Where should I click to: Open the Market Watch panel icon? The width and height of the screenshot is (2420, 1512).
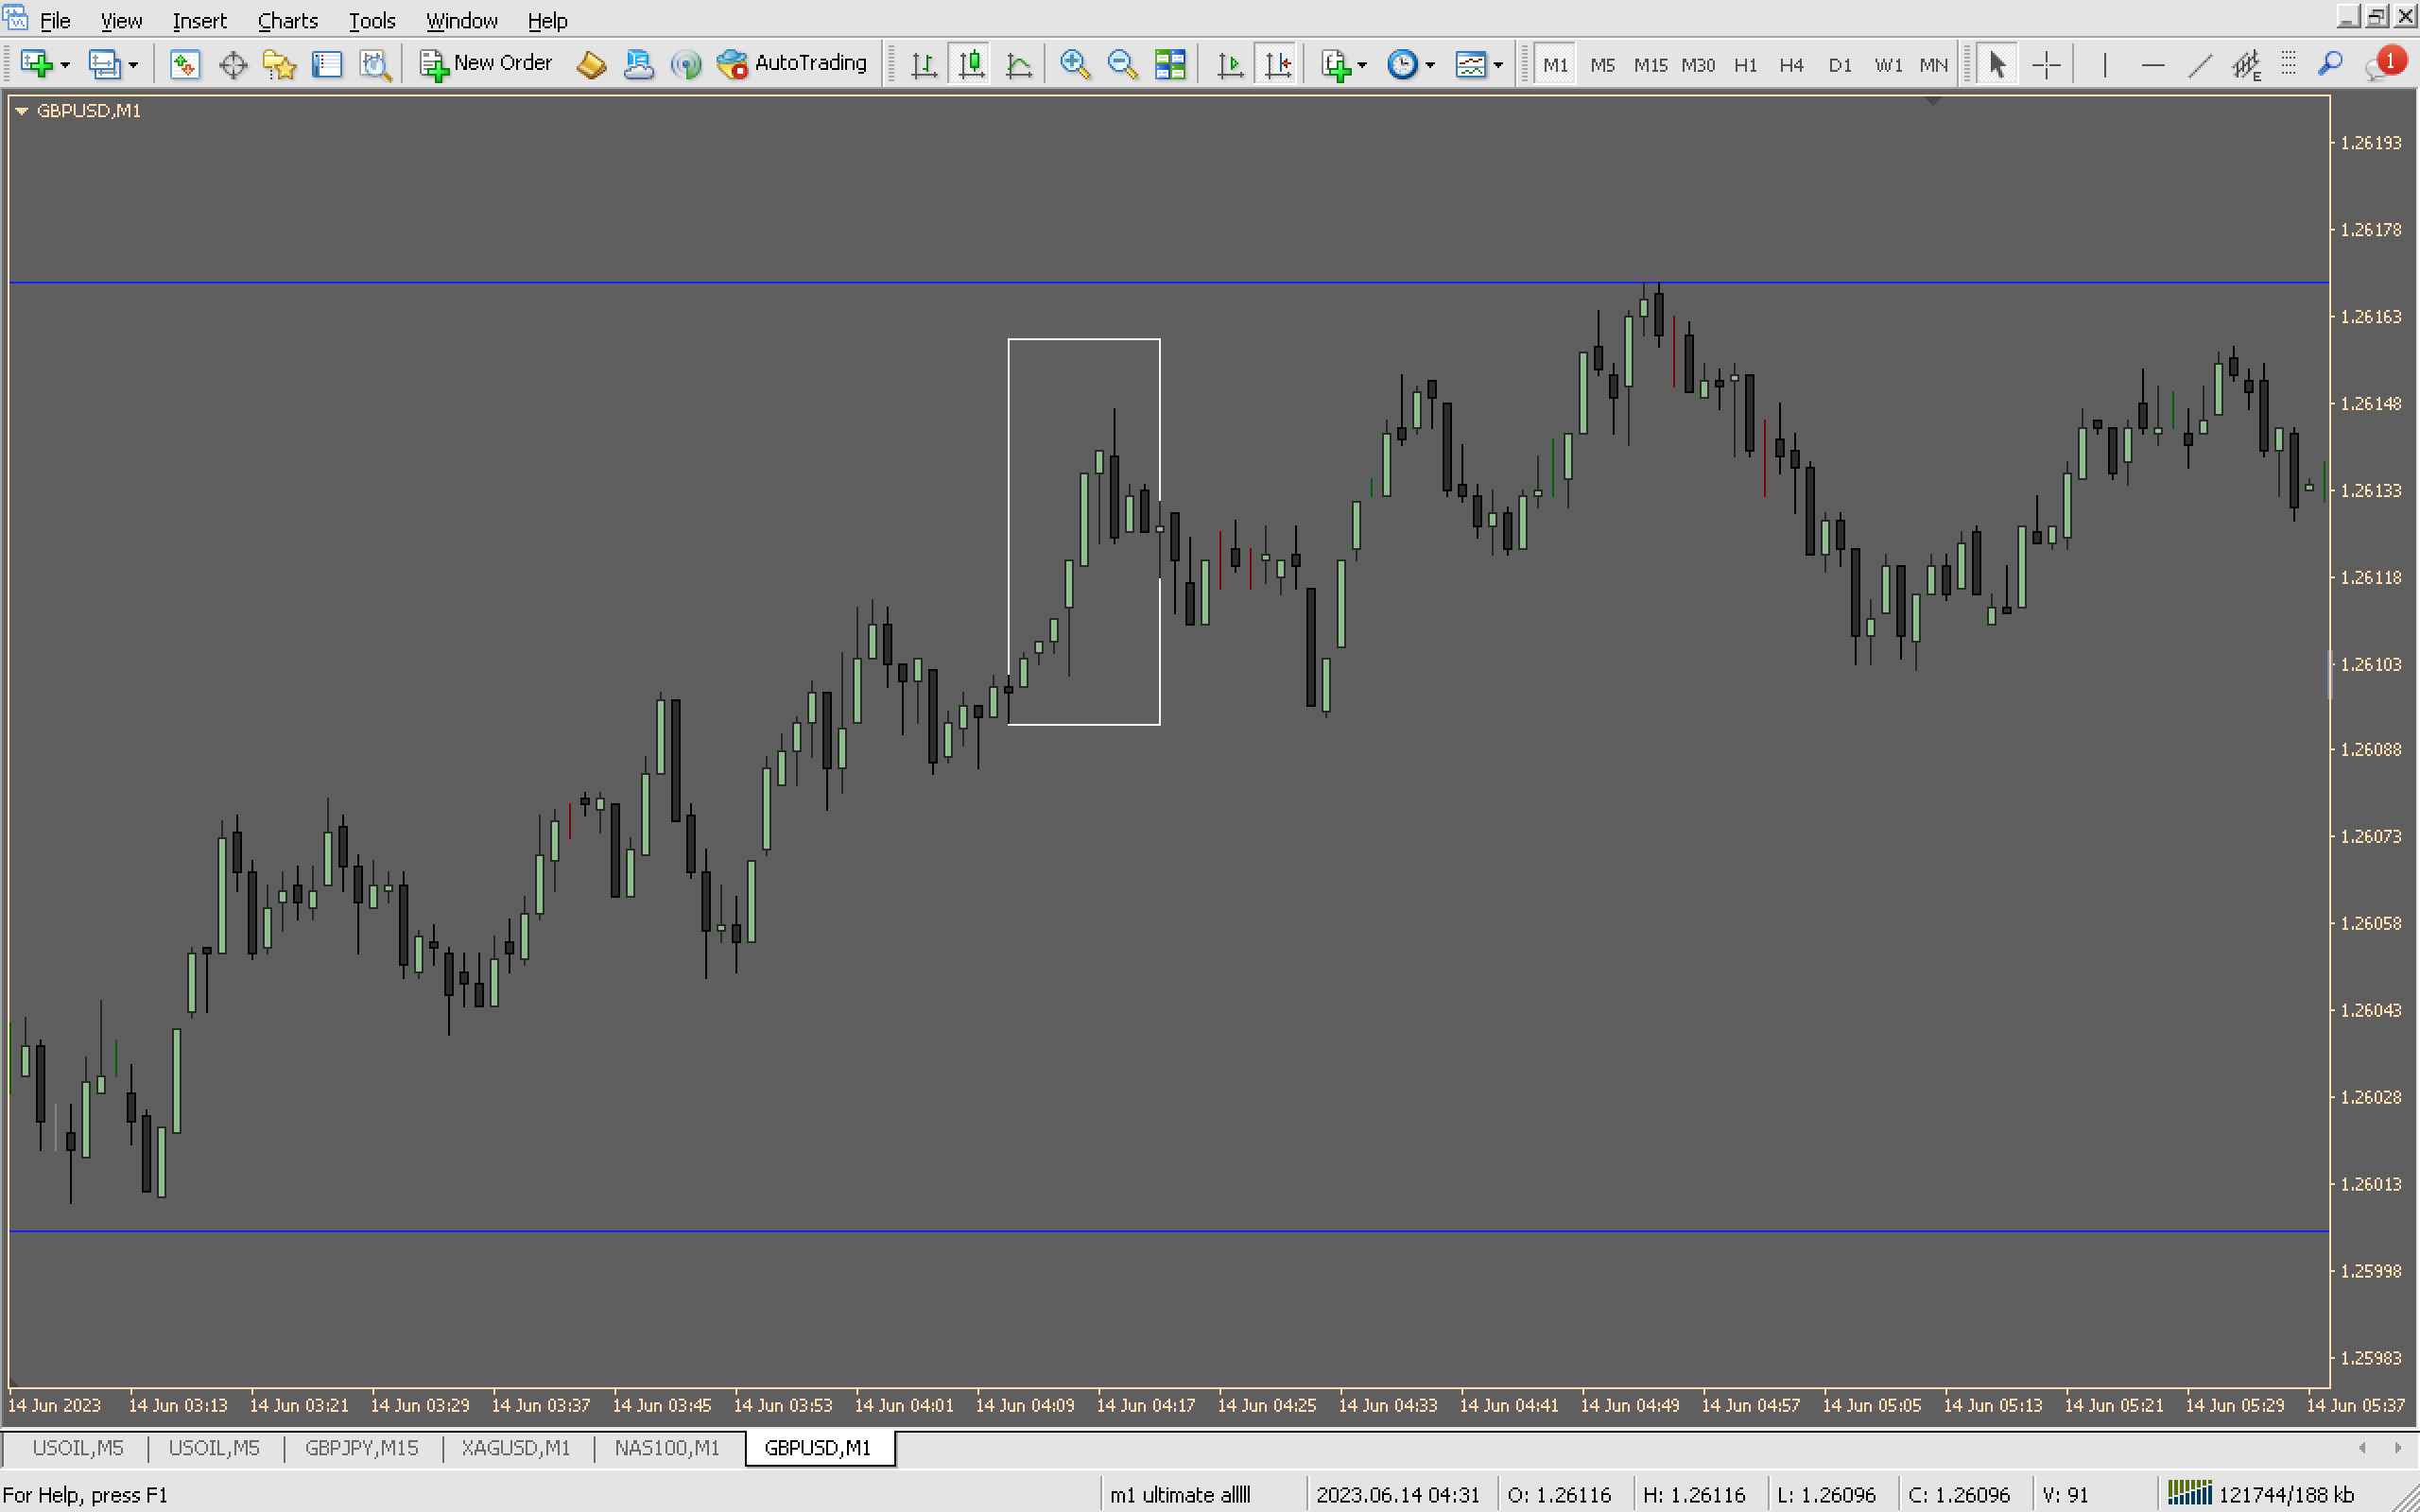184,65
